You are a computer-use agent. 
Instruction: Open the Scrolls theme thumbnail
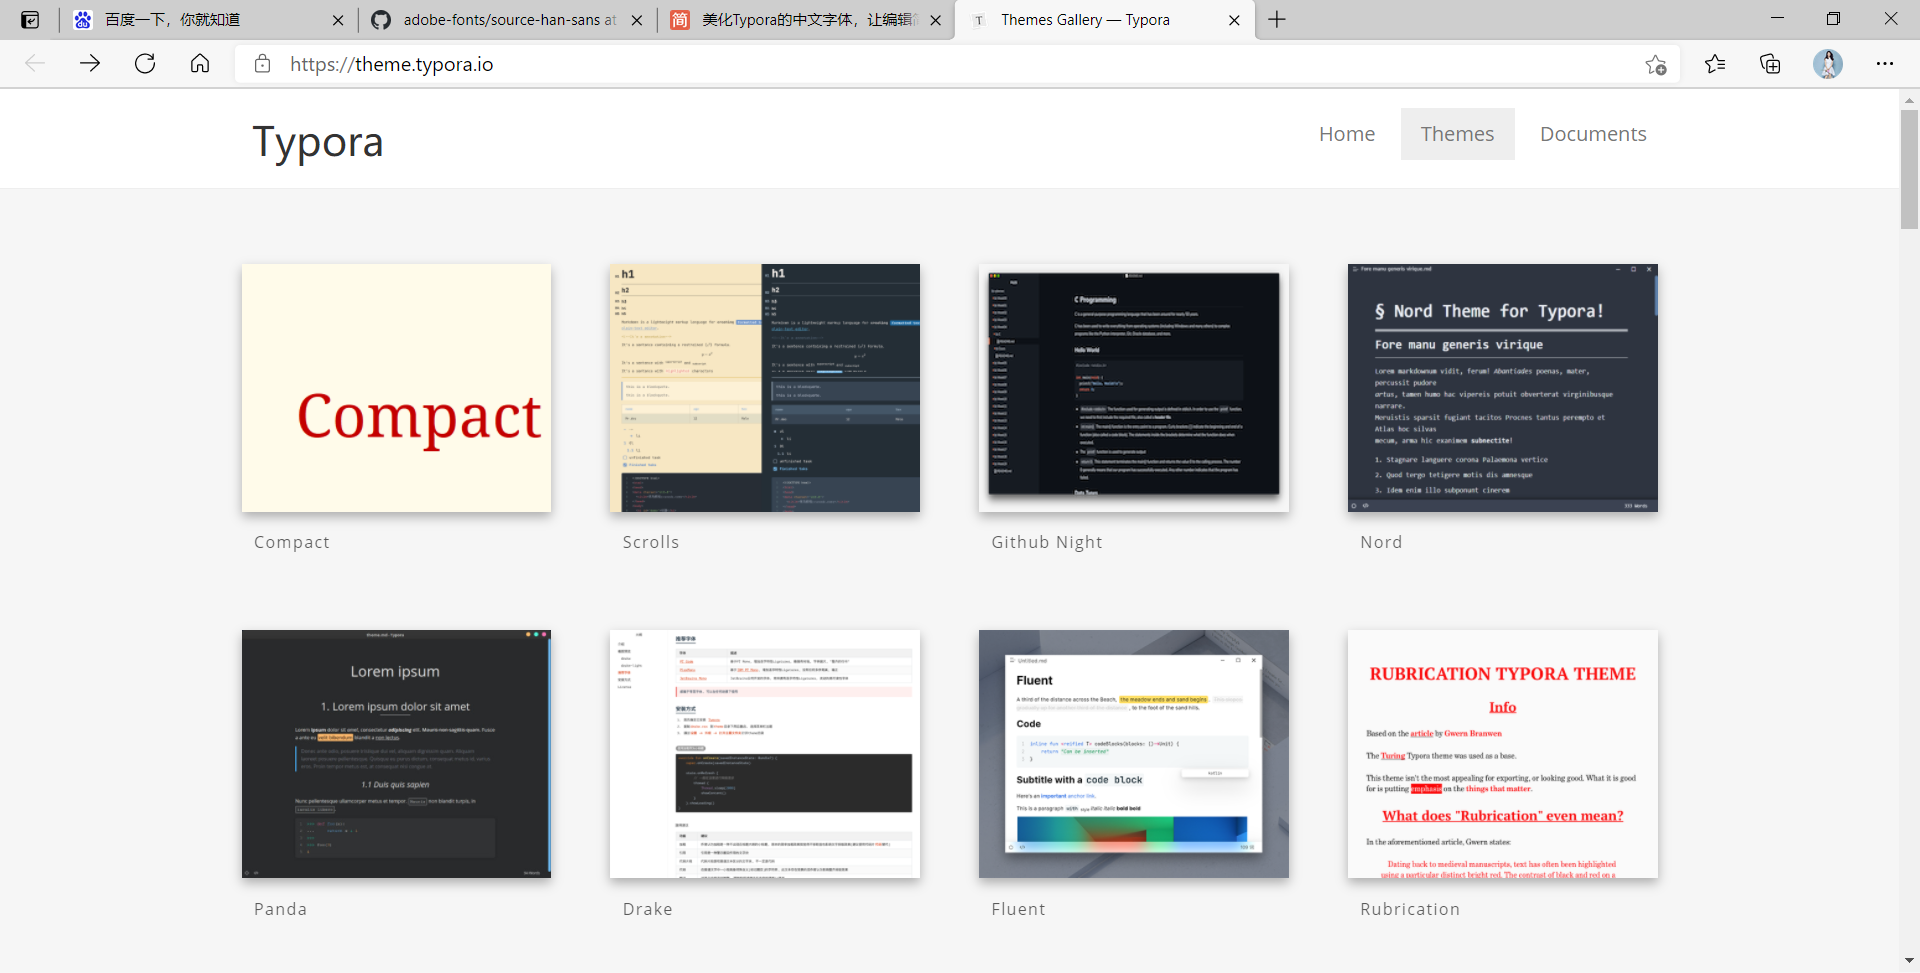[765, 388]
